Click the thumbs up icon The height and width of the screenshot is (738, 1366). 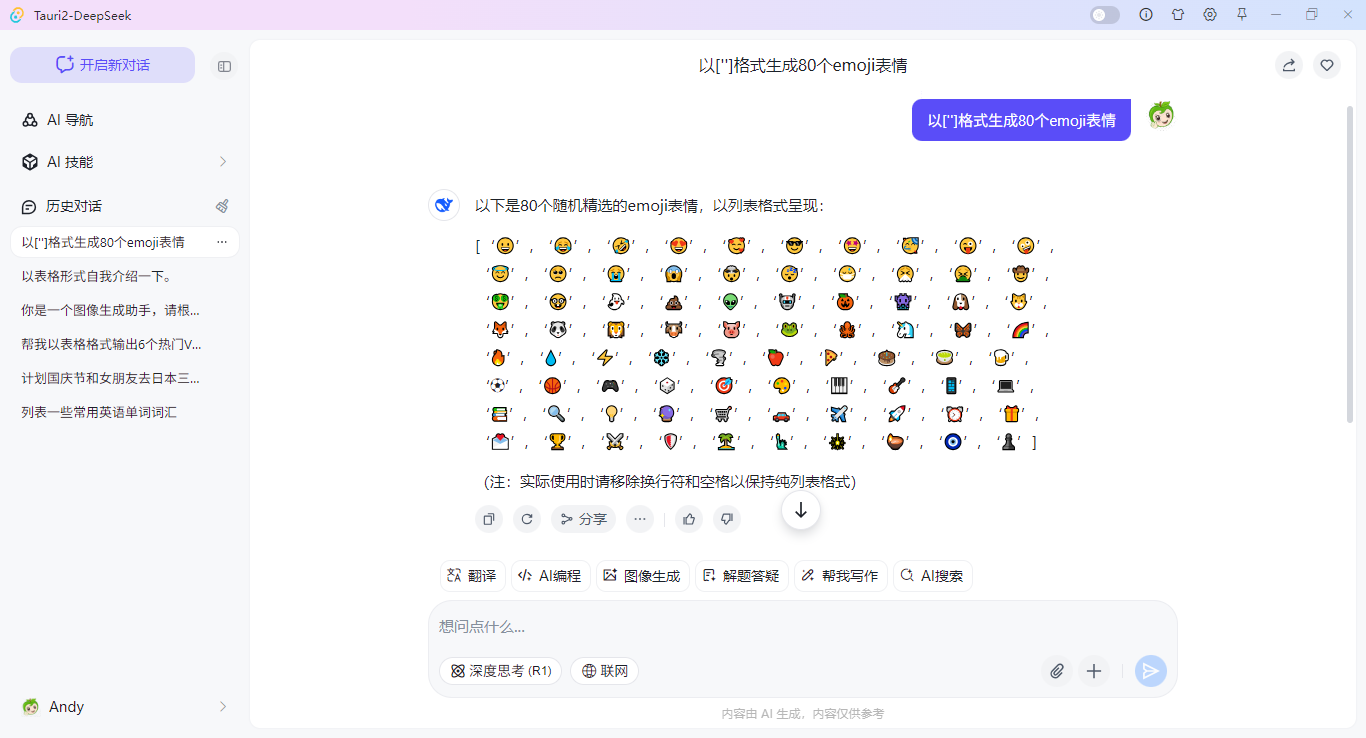point(689,519)
